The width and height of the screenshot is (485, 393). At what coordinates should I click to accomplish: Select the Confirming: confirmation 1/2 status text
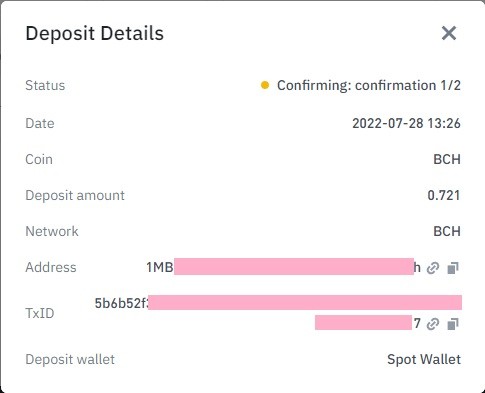[369, 86]
